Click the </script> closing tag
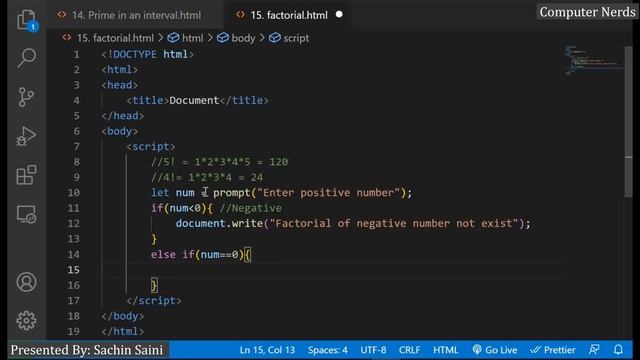This screenshot has width=640, height=360. [x=154, y=301]
